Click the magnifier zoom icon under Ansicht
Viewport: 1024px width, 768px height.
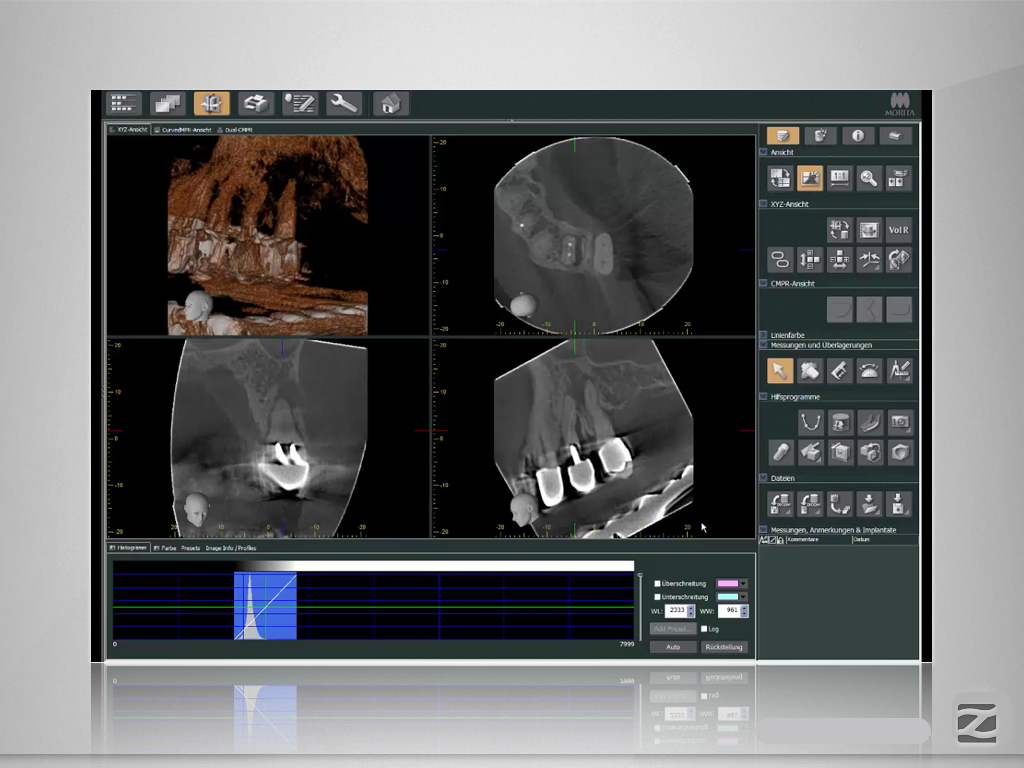pyautogui.click(x=868, y=178)
